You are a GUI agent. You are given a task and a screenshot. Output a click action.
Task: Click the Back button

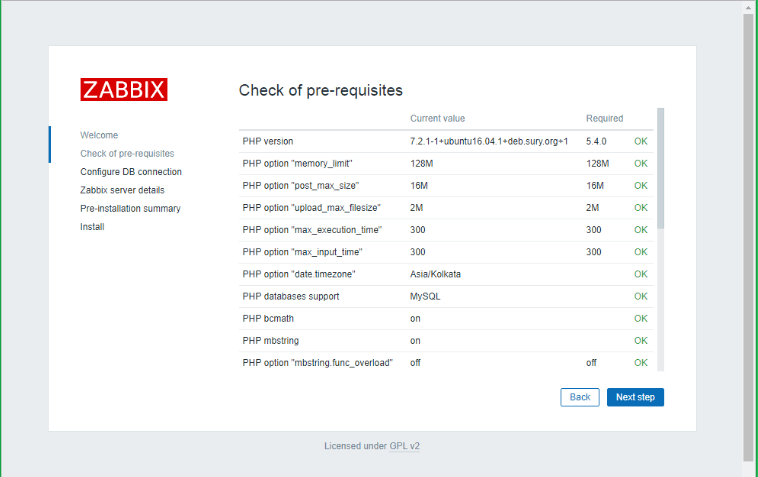(x=580, y=397)
